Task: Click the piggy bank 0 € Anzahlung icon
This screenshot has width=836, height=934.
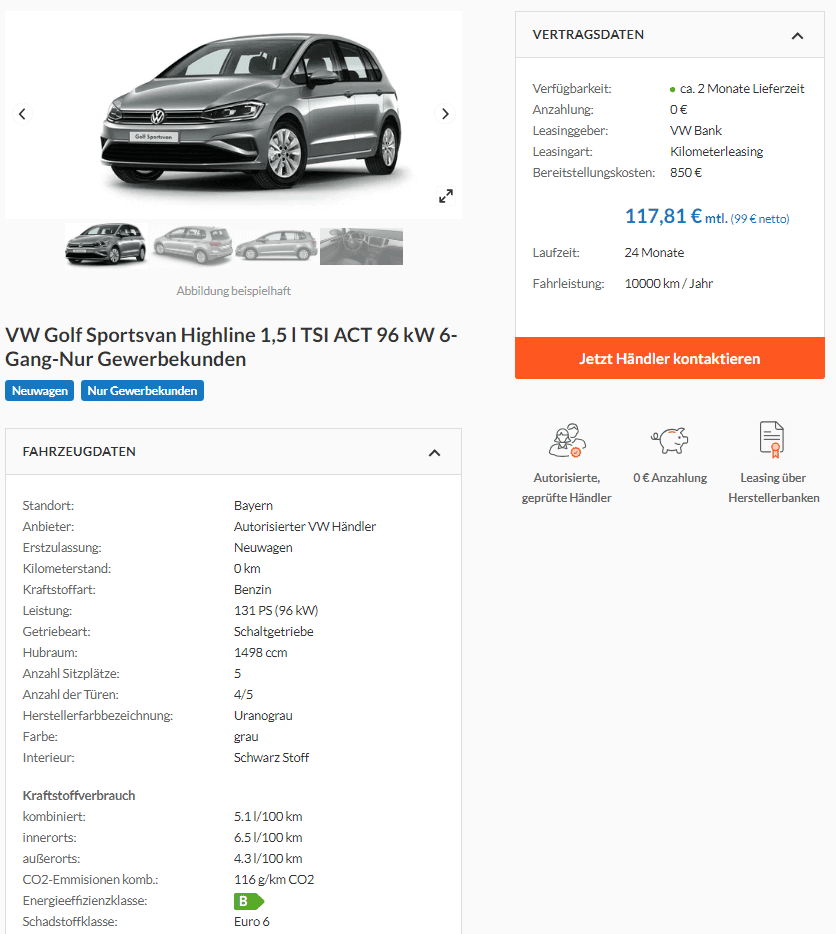Action: pyautogui.click(x=670, y=440)
